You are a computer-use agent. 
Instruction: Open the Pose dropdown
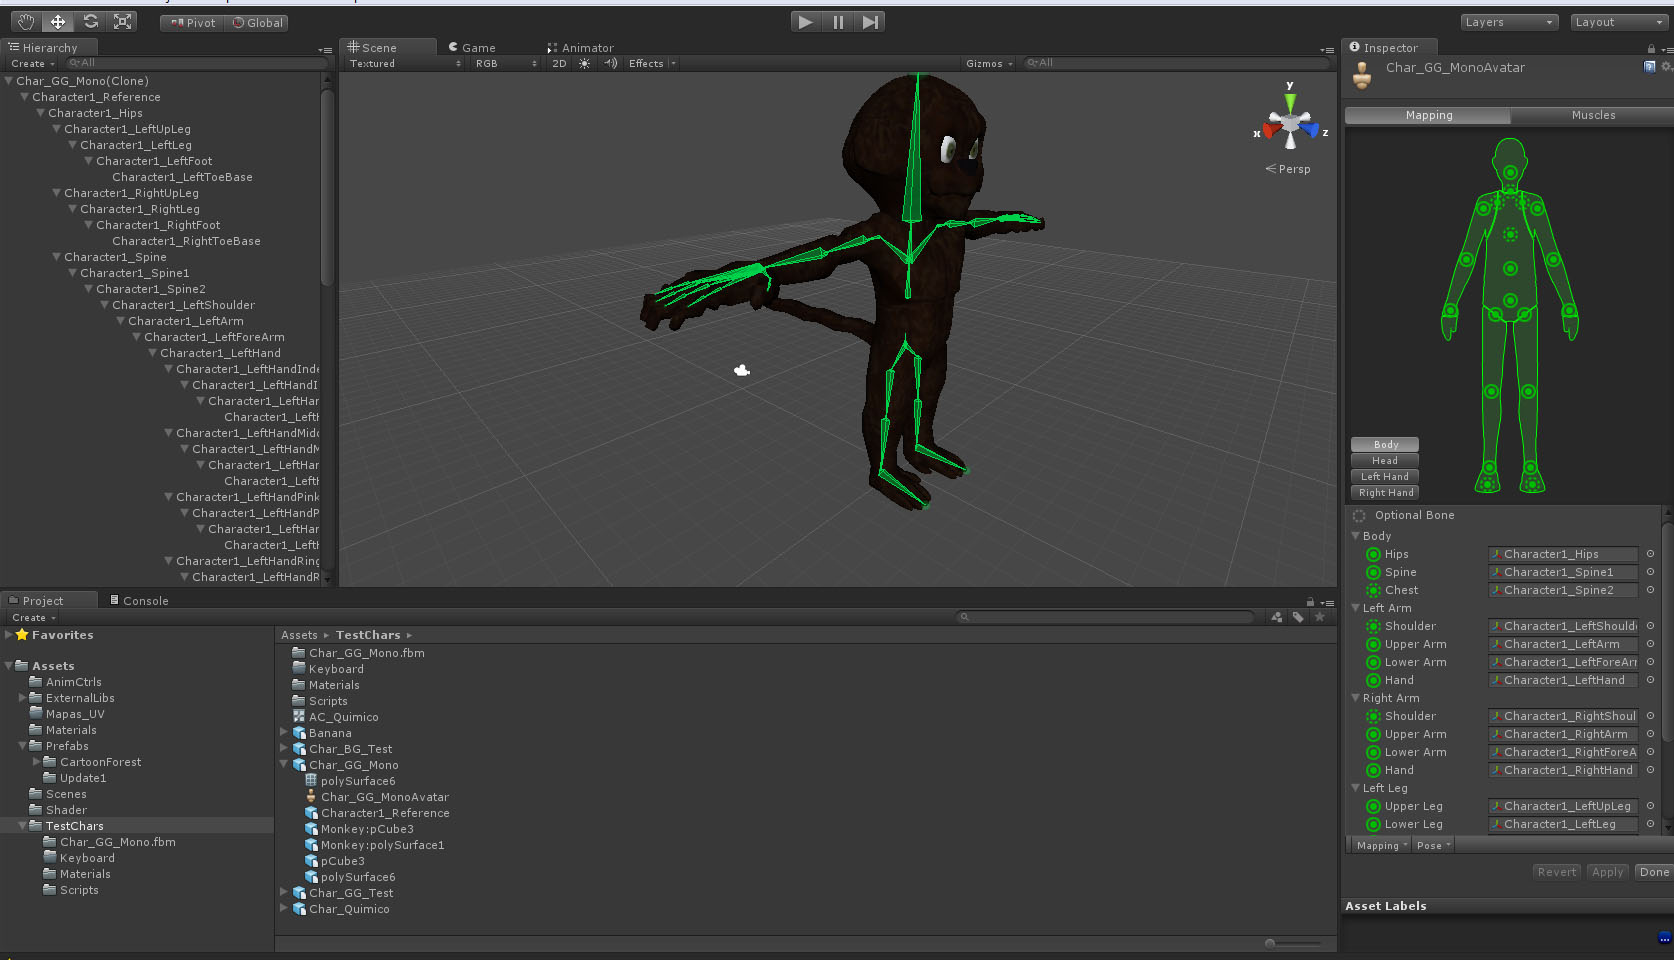(x=1433, y=846)
